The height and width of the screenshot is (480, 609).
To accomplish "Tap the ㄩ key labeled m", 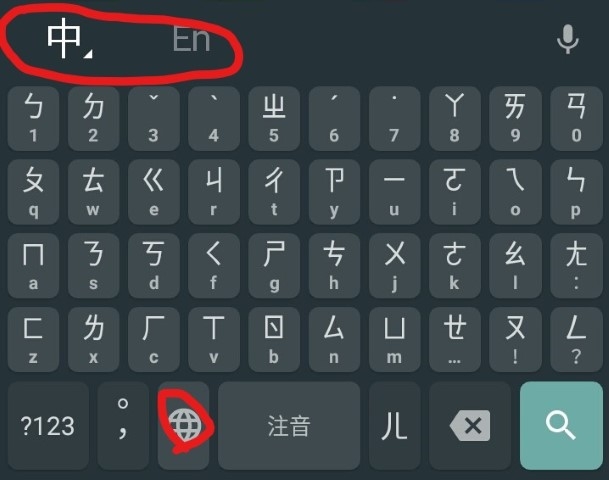I will tap(395, 340).
